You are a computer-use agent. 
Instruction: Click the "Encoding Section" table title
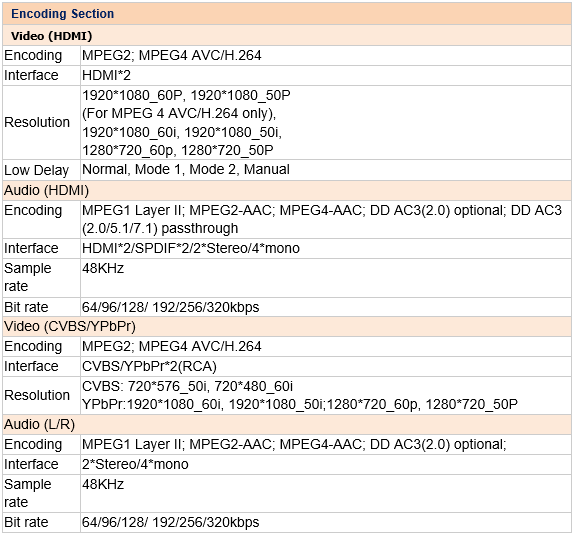pos(62,14)
